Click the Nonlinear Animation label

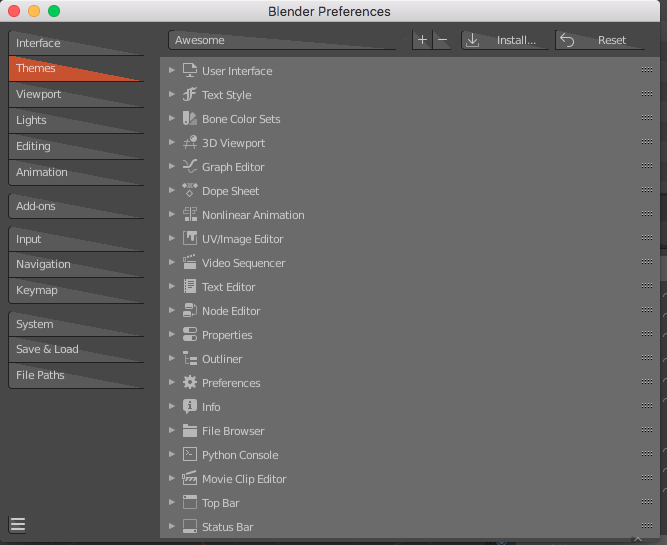(253, 215)
